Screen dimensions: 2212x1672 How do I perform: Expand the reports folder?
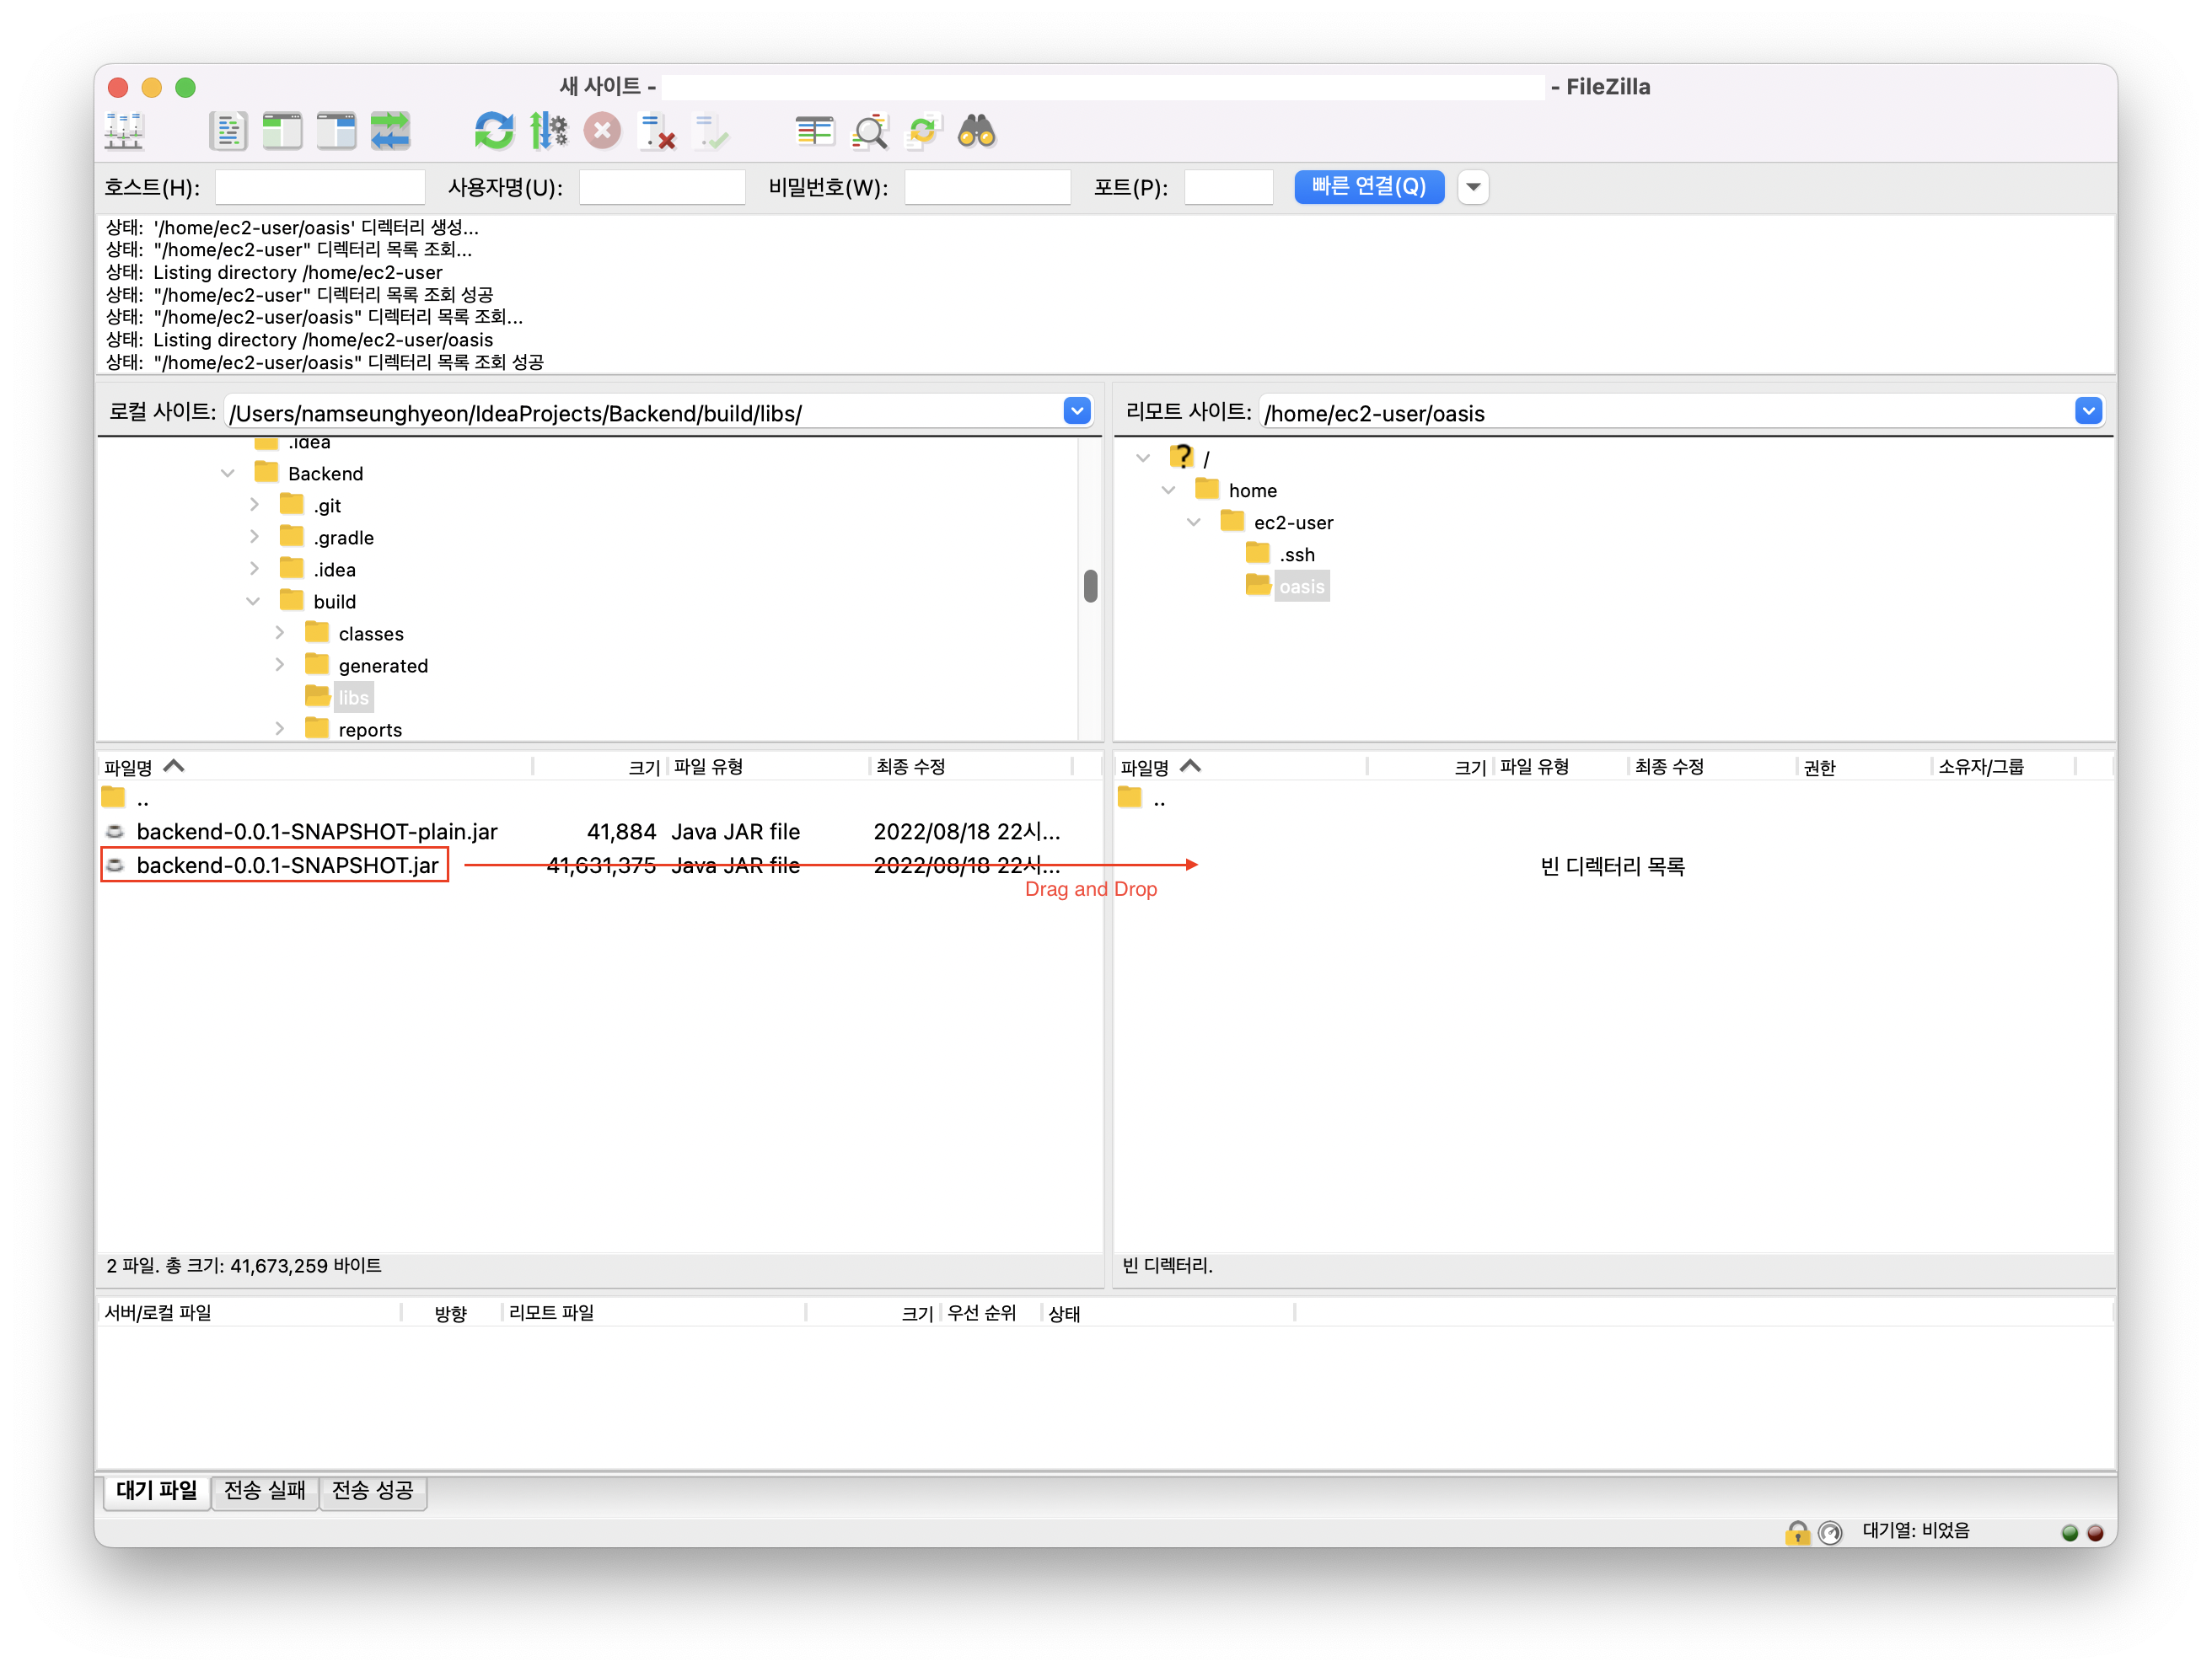280,729
